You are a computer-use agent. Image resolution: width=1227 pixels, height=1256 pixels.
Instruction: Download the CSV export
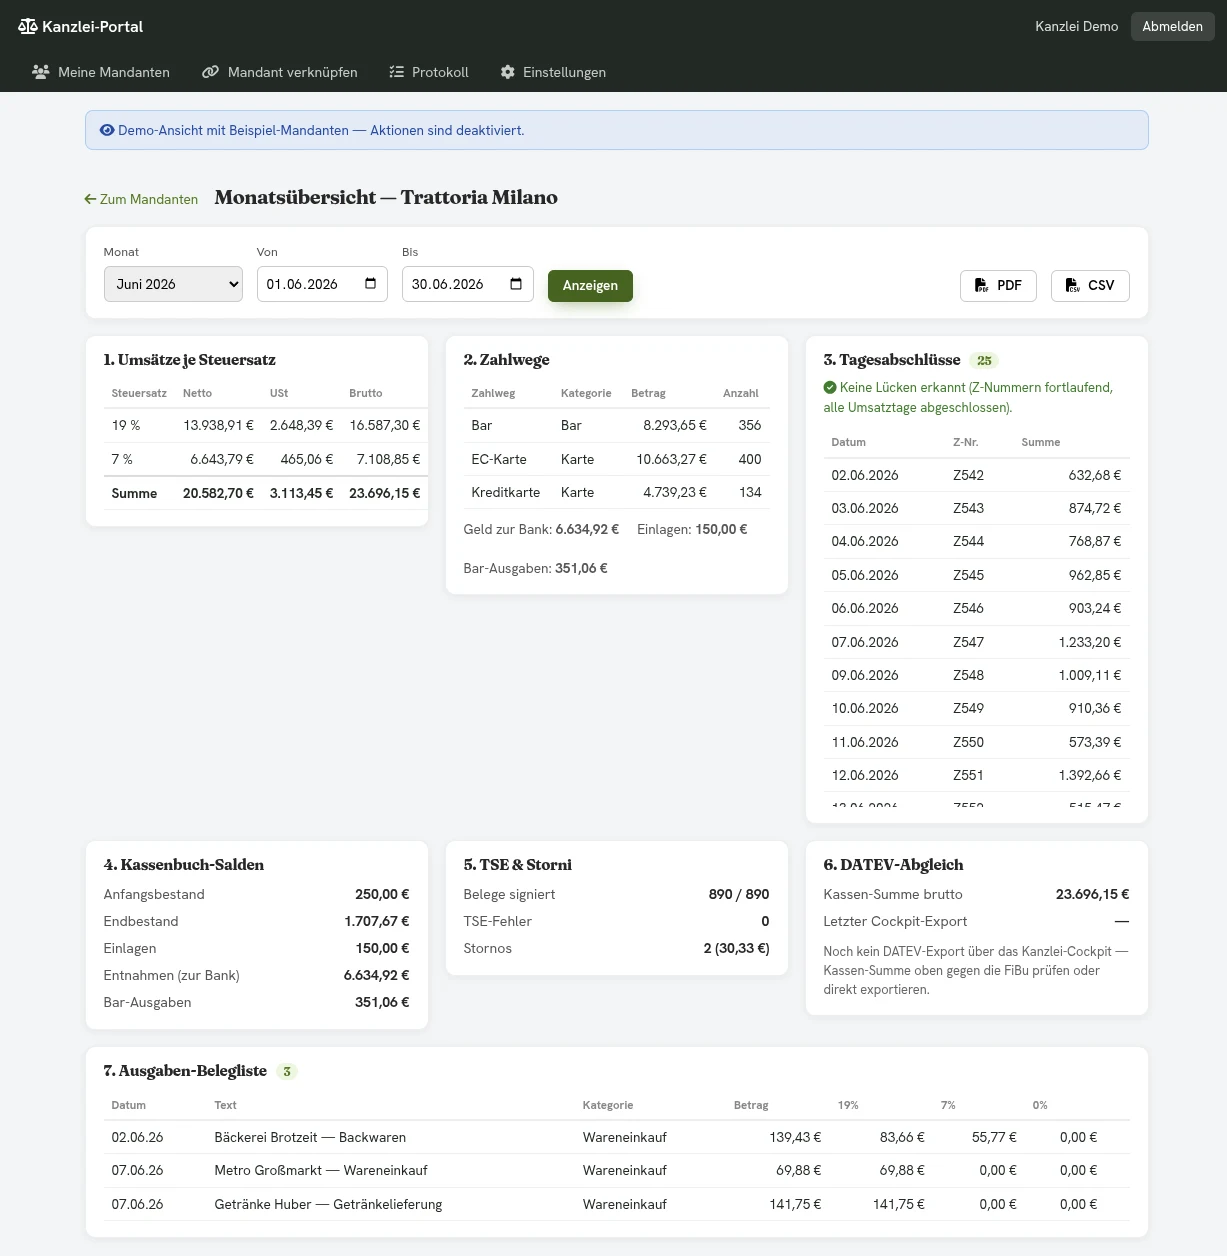tap(1090, 285)
